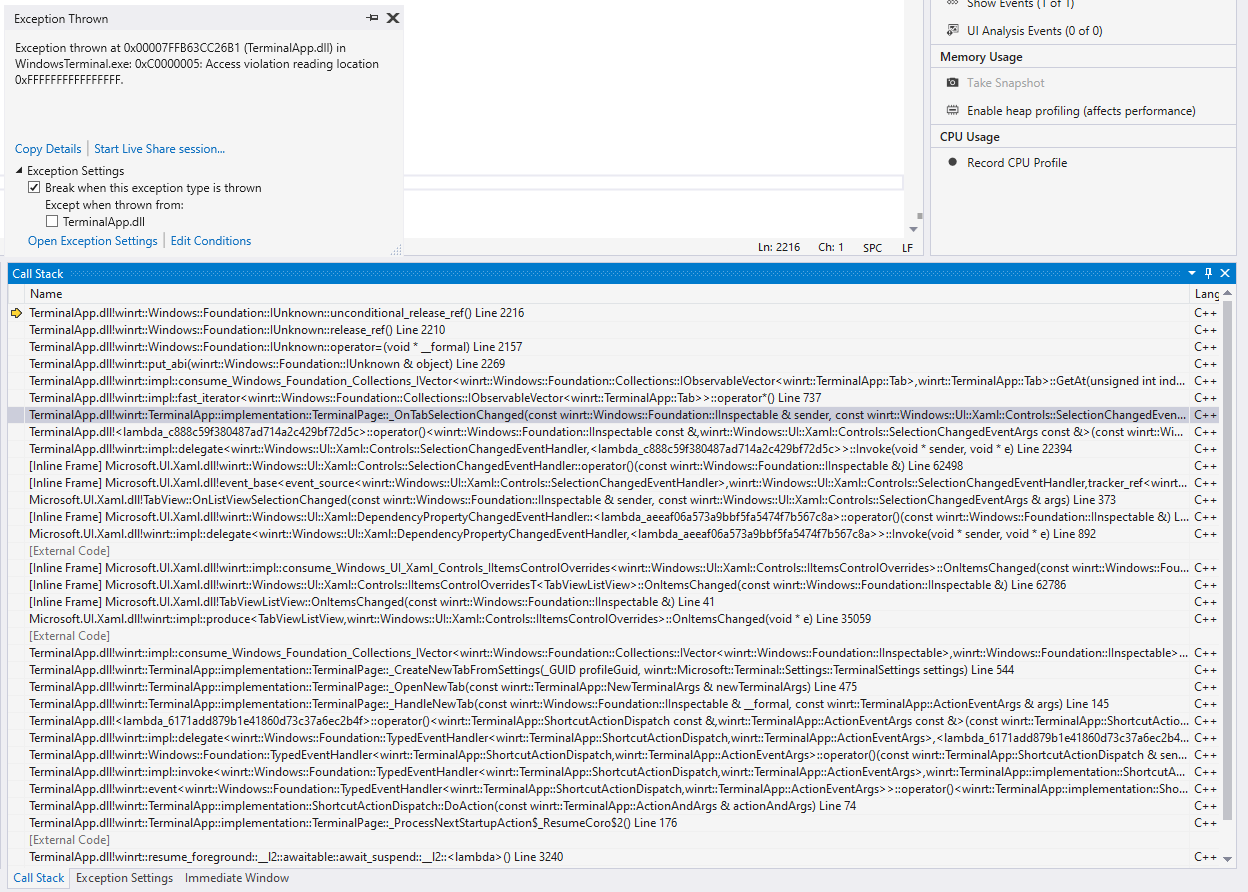Open the Call Stack window dropdown arrow

coord(1192,273)
